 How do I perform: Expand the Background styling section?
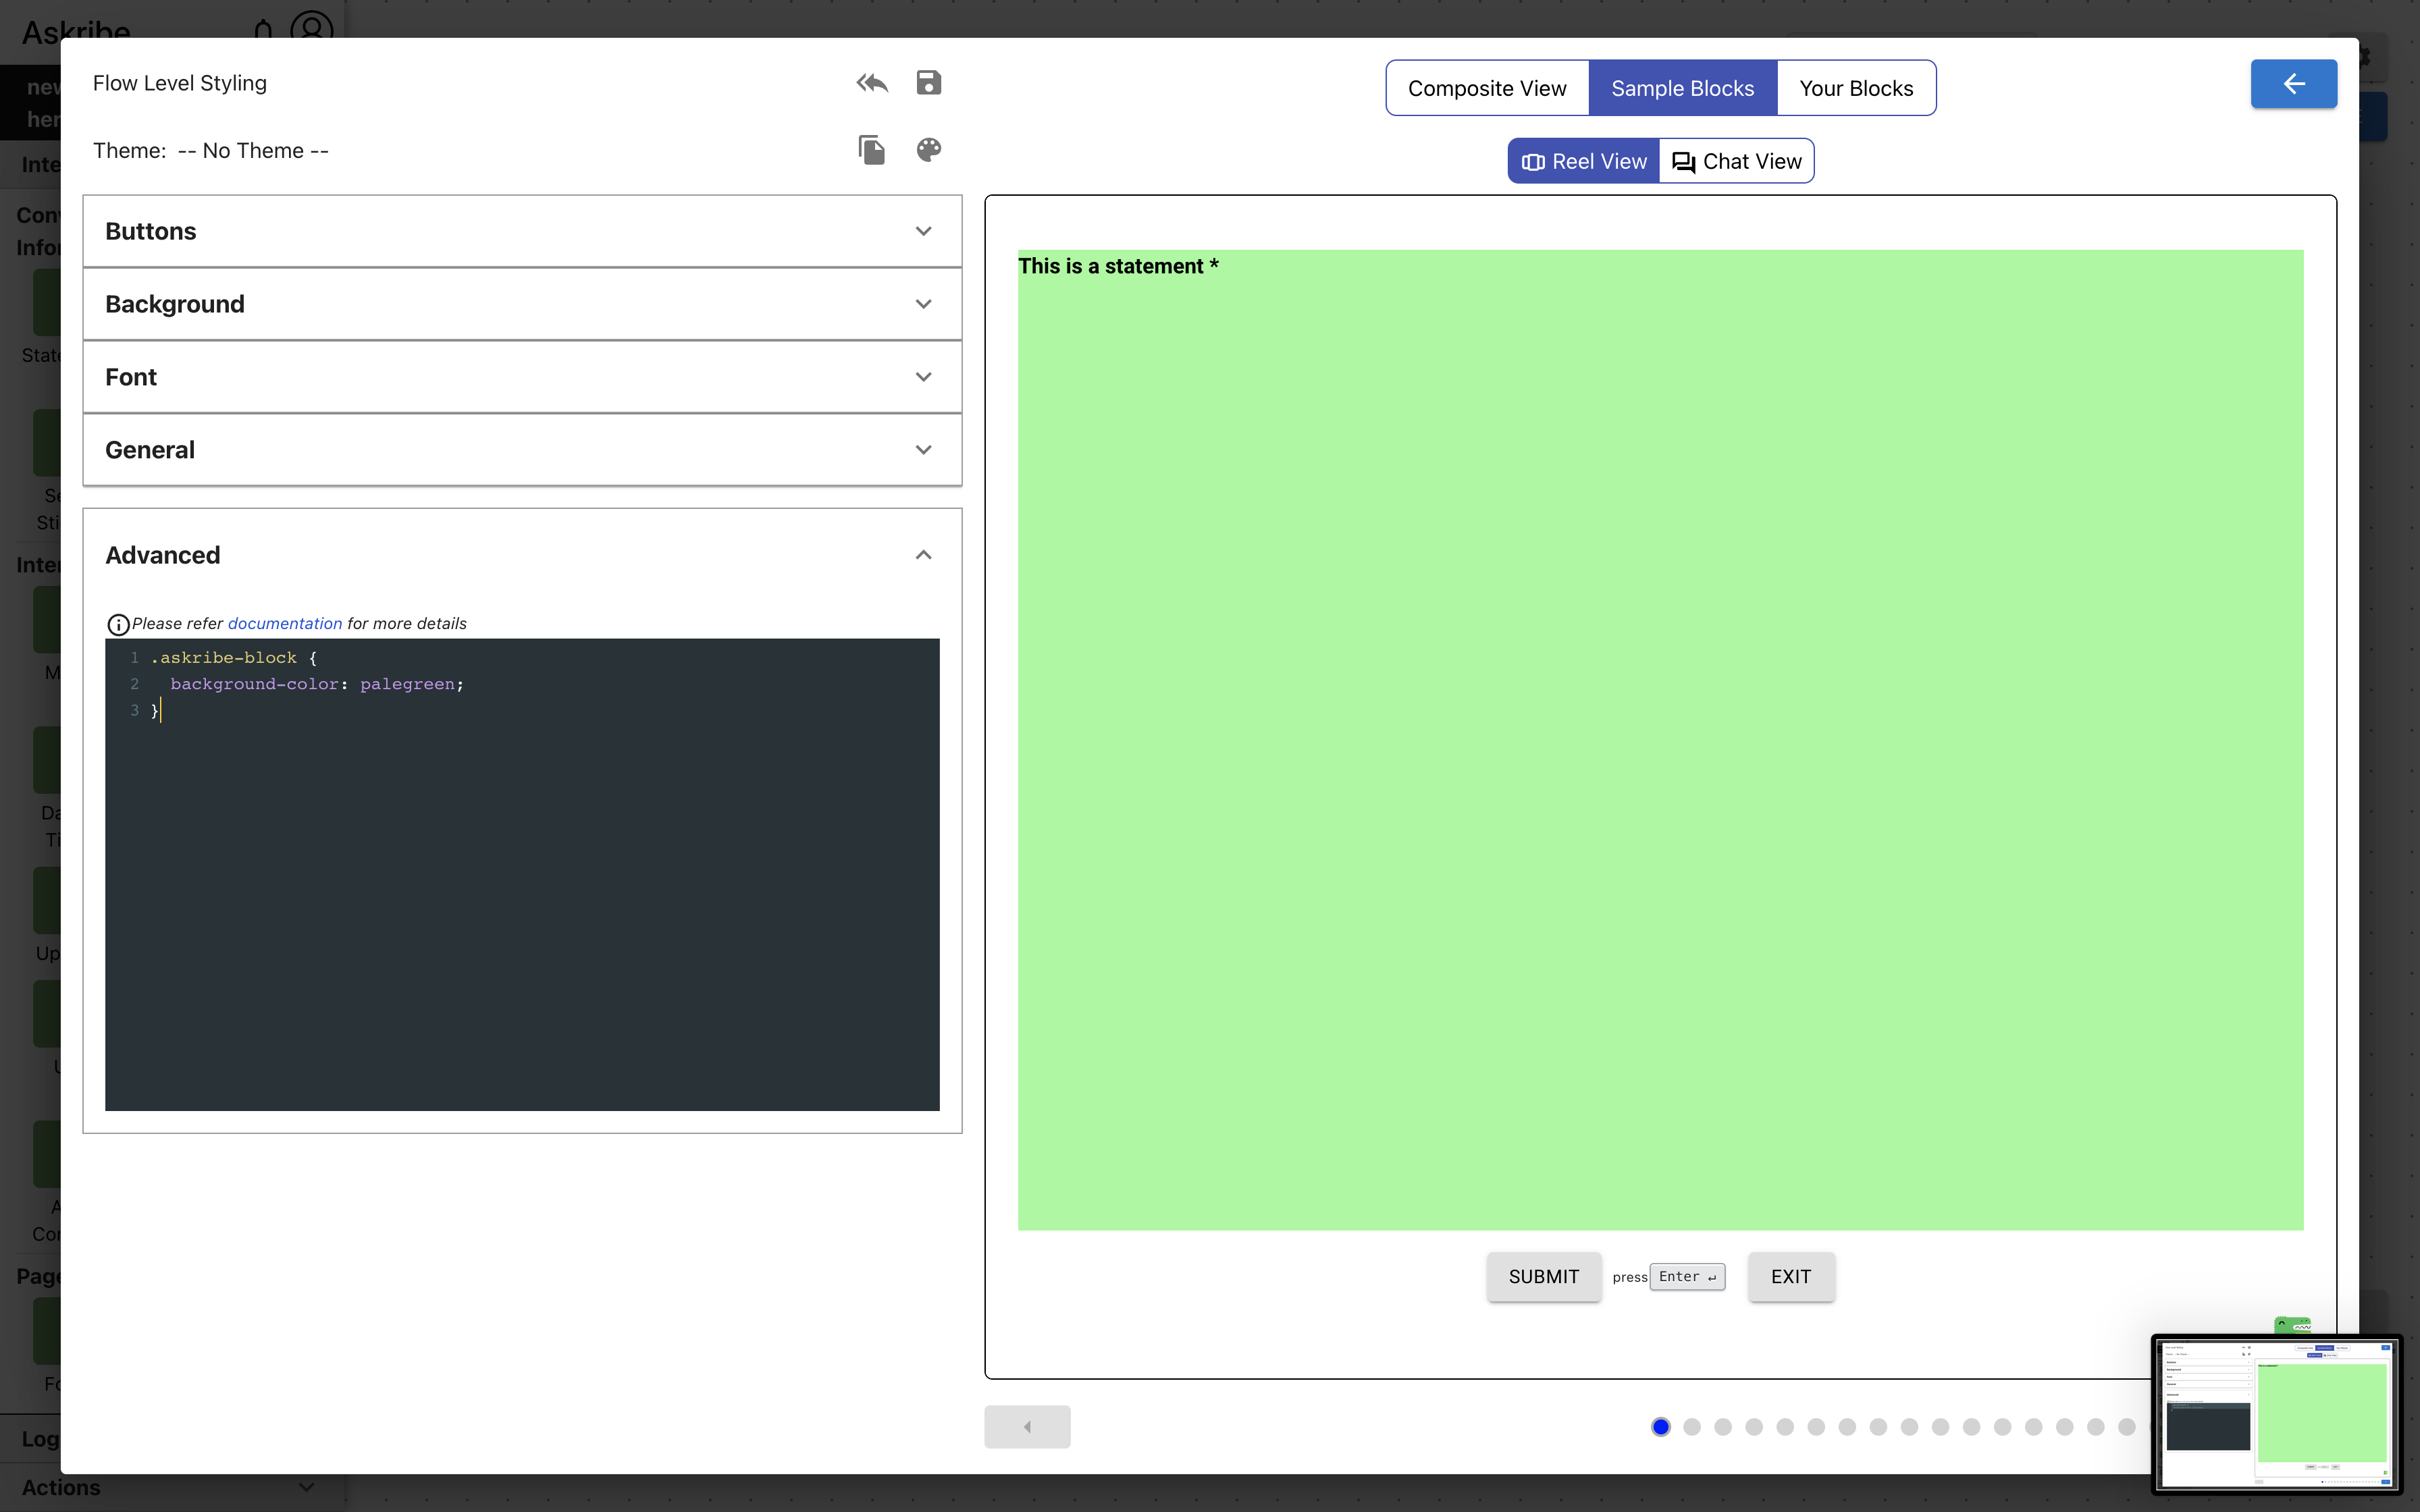[x=522, y=304]
